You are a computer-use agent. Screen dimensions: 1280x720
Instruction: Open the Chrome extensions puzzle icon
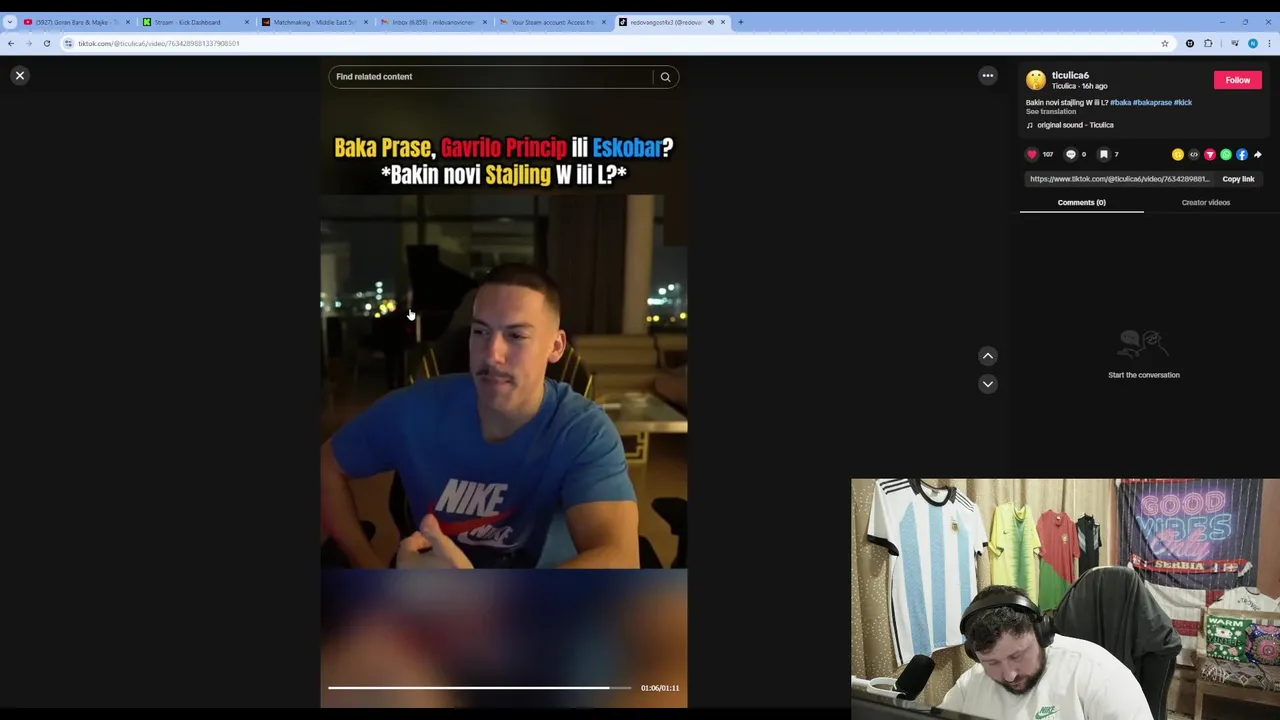point(1208,44)
